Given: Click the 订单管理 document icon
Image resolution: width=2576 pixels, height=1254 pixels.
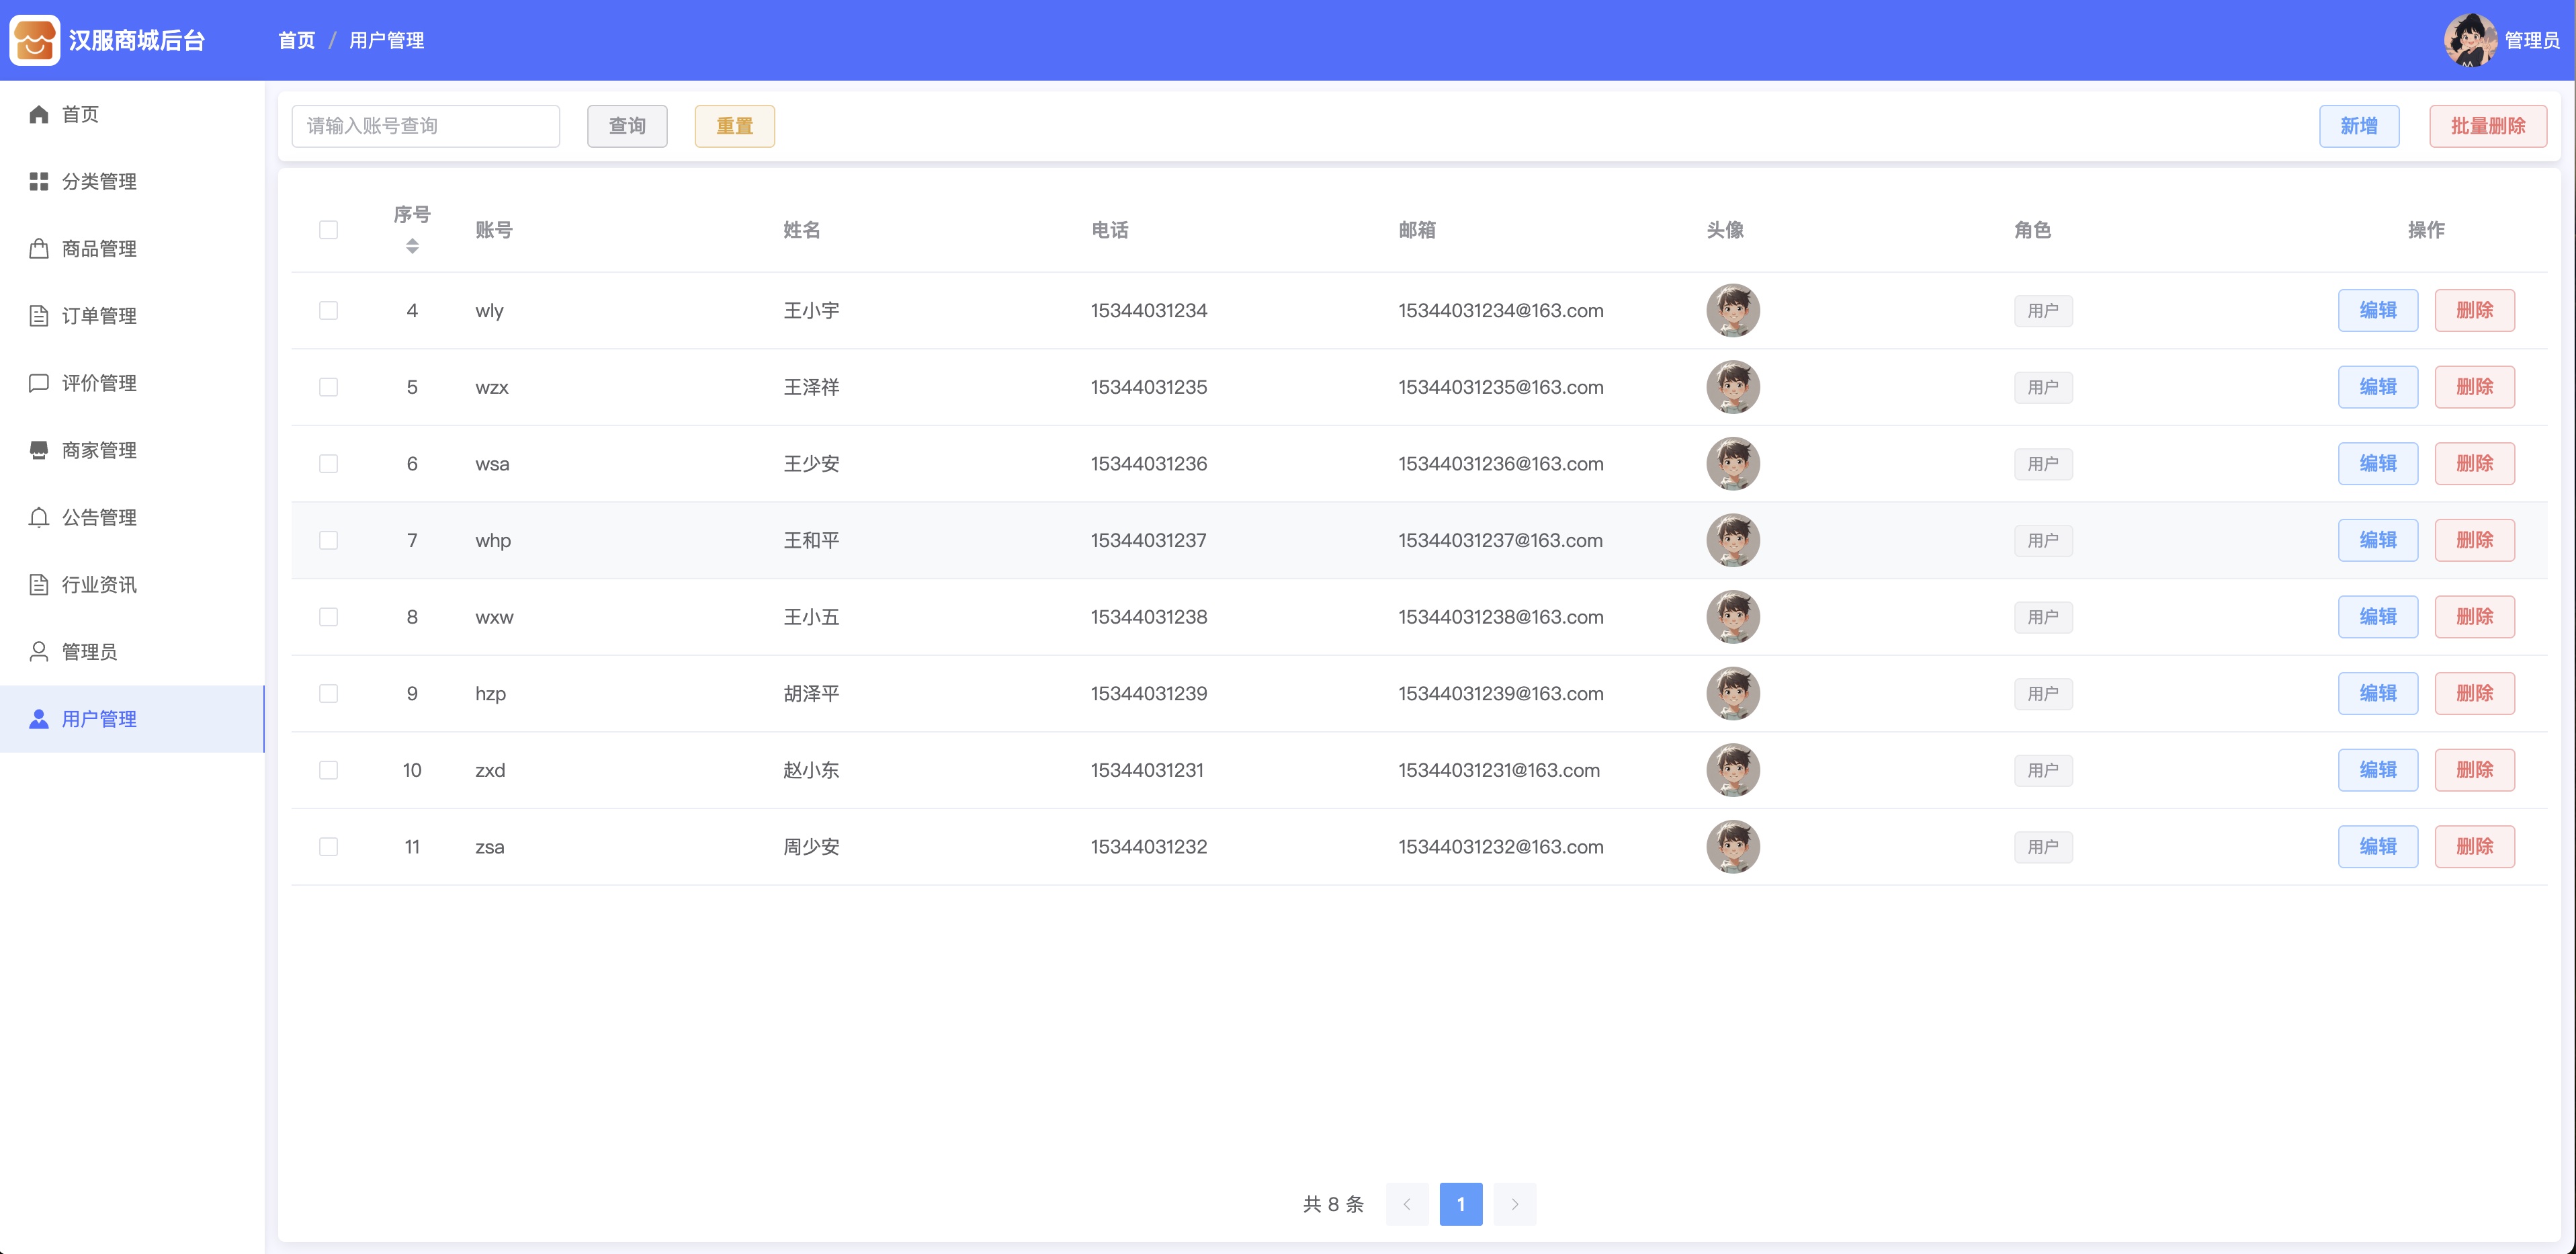Looking at the screenshot, I should click(39, 316).
